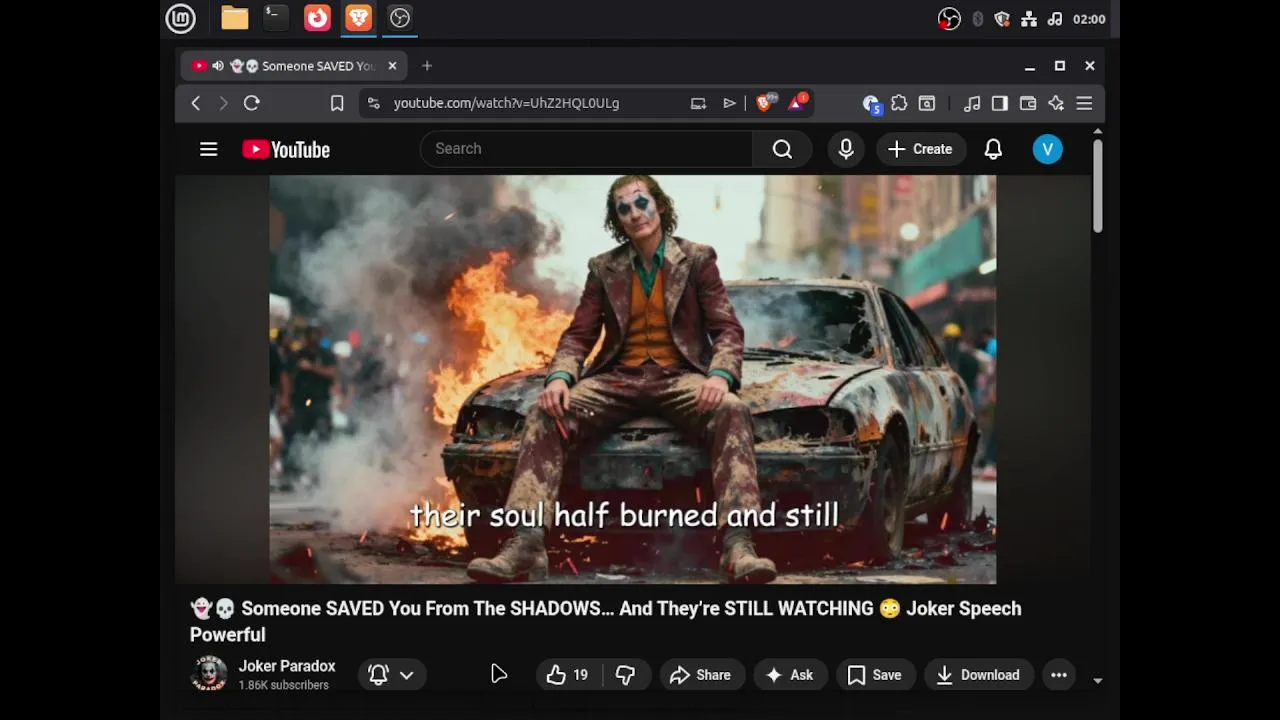Open Brave browser in the taskbar

(359, 18)
